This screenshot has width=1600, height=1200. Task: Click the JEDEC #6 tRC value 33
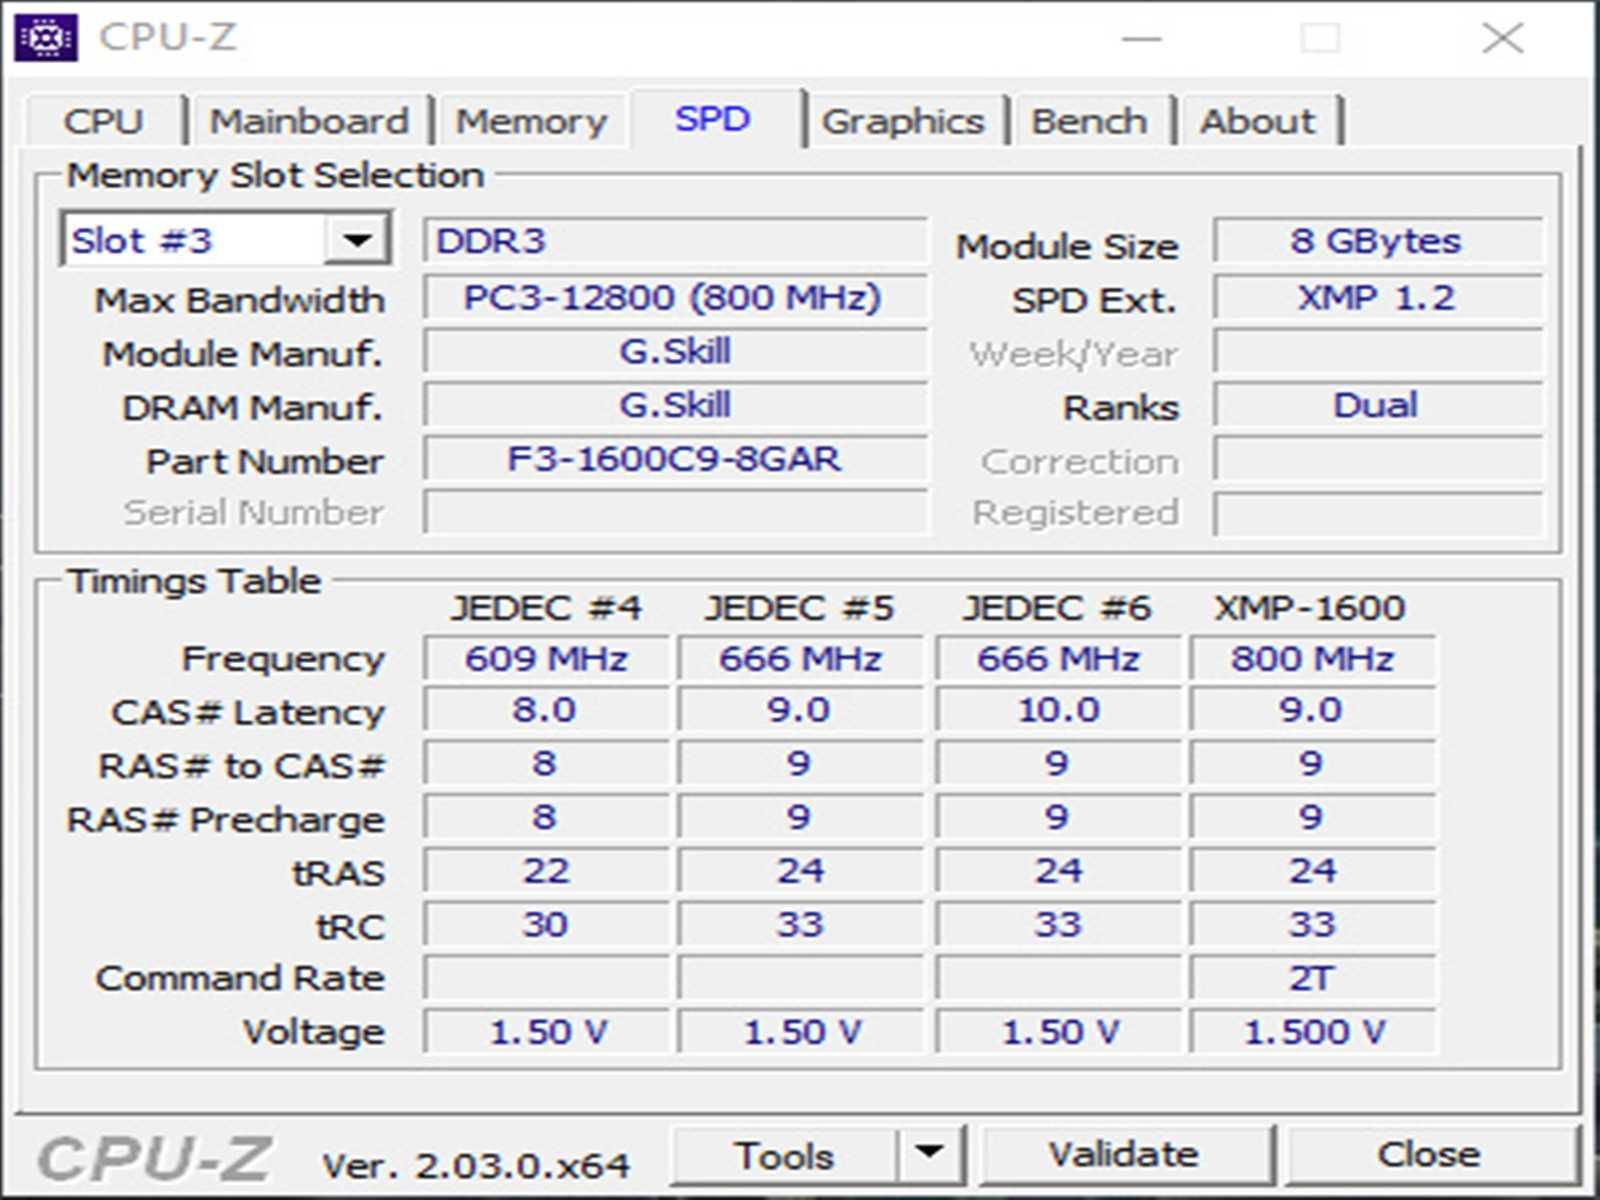(1058, 925)
